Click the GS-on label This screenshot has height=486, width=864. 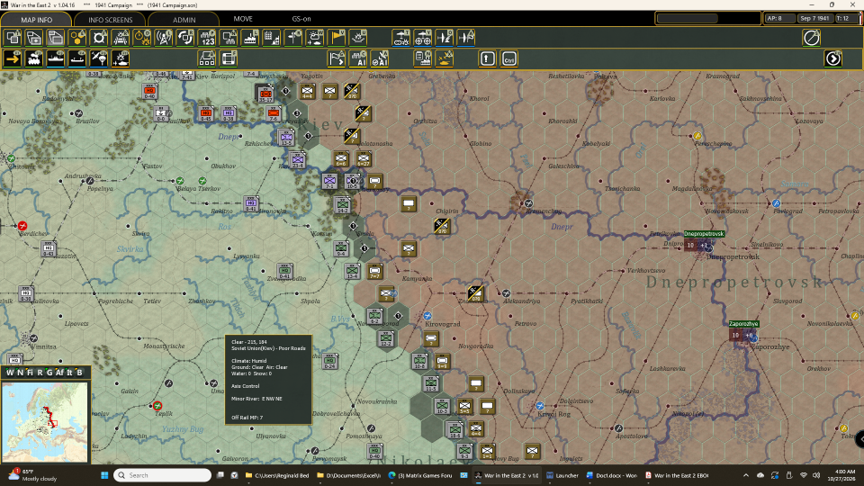coord(301,19)
